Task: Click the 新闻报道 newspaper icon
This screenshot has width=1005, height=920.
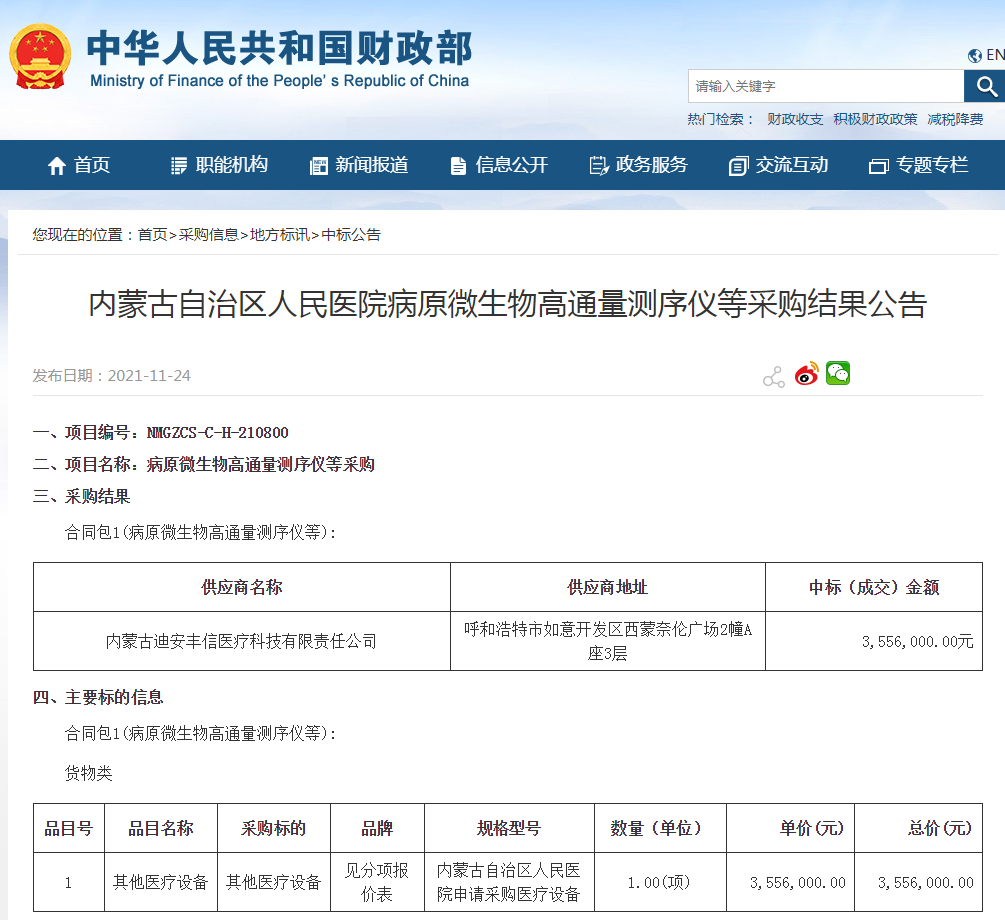Action: (319, 164)
